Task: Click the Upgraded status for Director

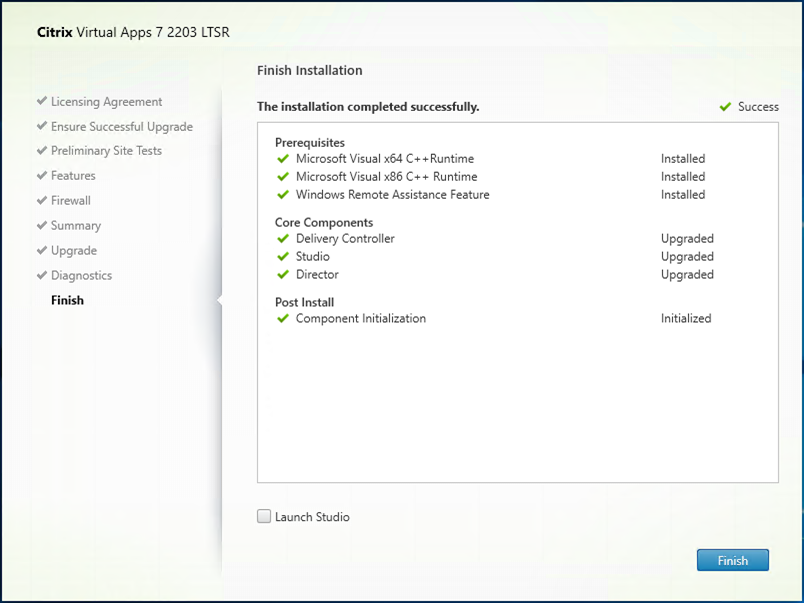Action: tap(687, 274)
